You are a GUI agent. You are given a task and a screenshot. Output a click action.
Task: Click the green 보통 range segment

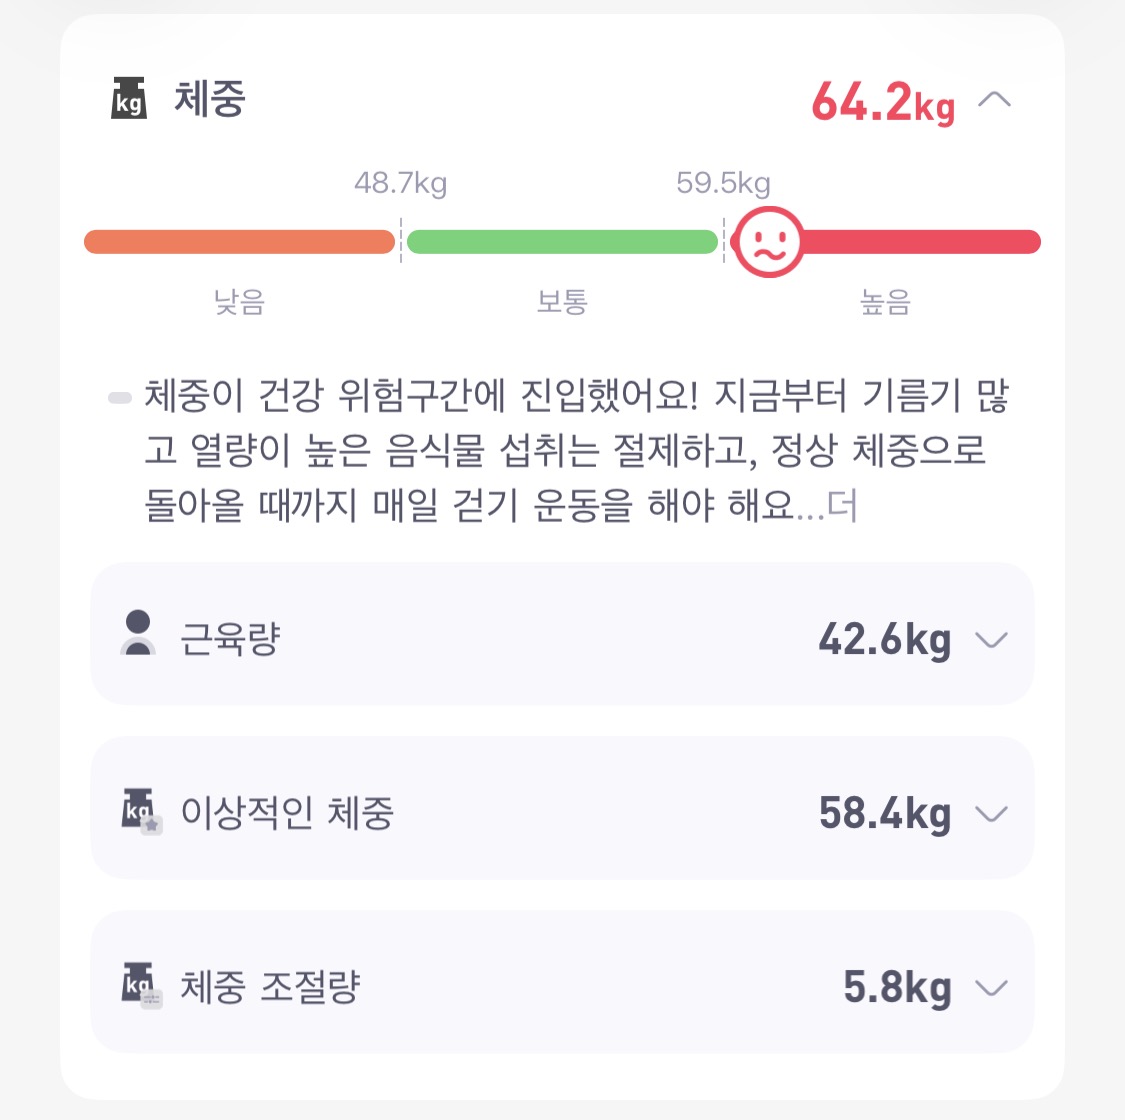tap(562, 242)
